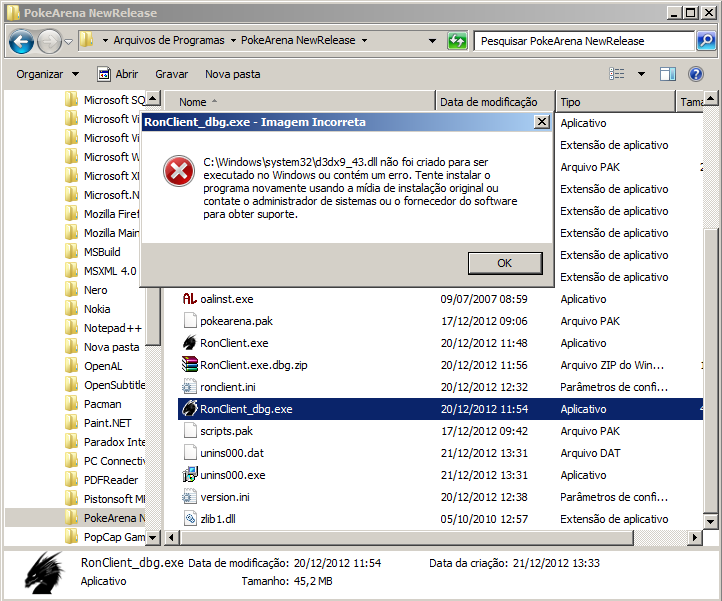722x601 pixels.
Task: Open help with the question mark icon
Action: click(696, 74)
